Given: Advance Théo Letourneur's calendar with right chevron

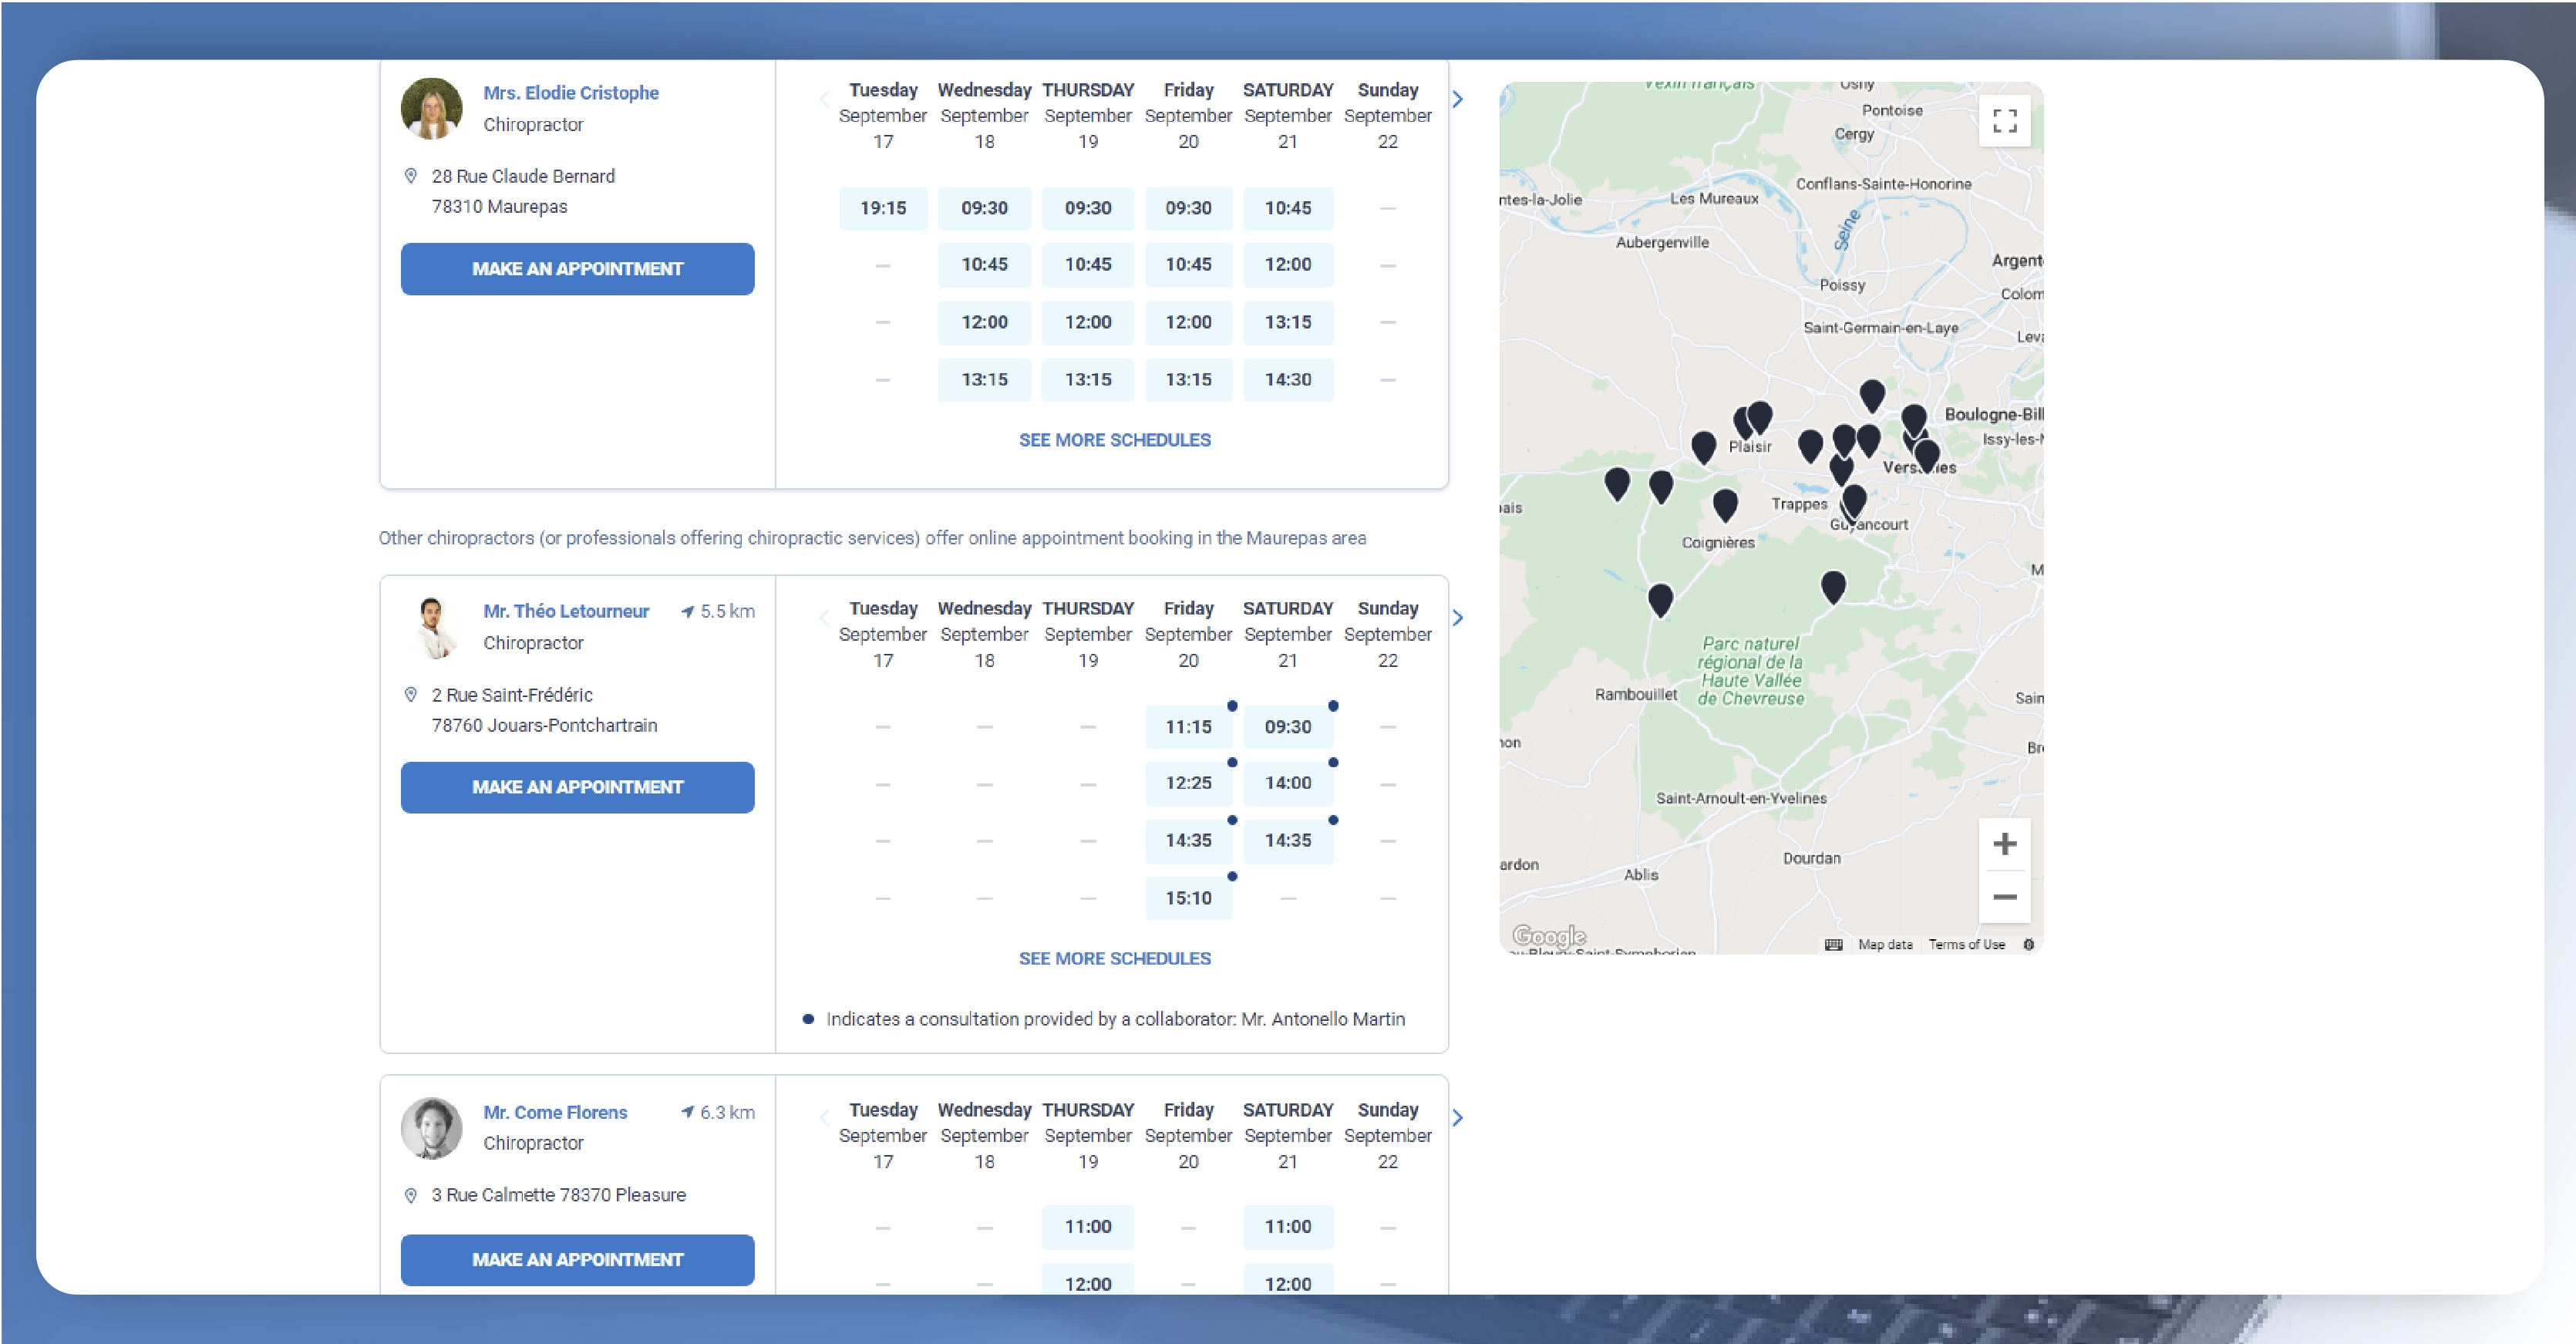Looking at the screenshot, I should point(1457,618).
